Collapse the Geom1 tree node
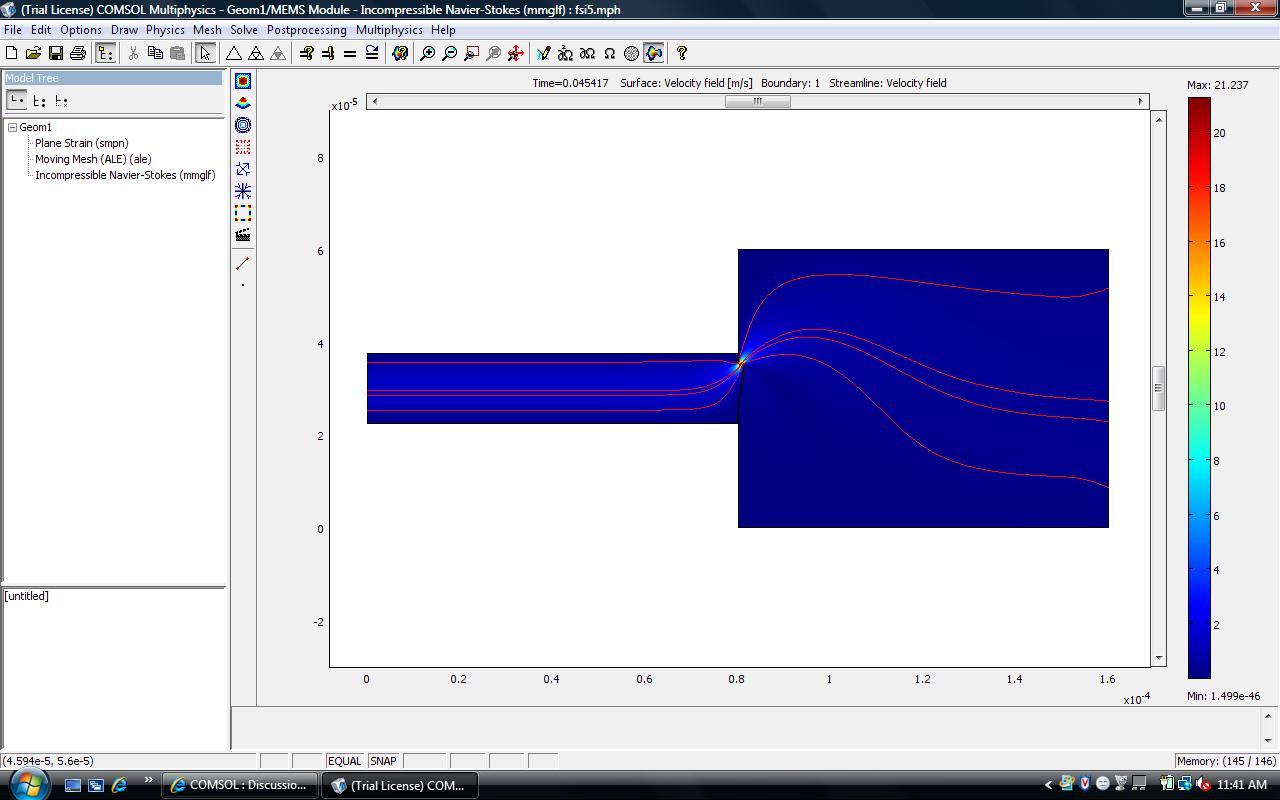This screenshot has width=1280, height=800. pyautogui.click(x=12, y=127)
